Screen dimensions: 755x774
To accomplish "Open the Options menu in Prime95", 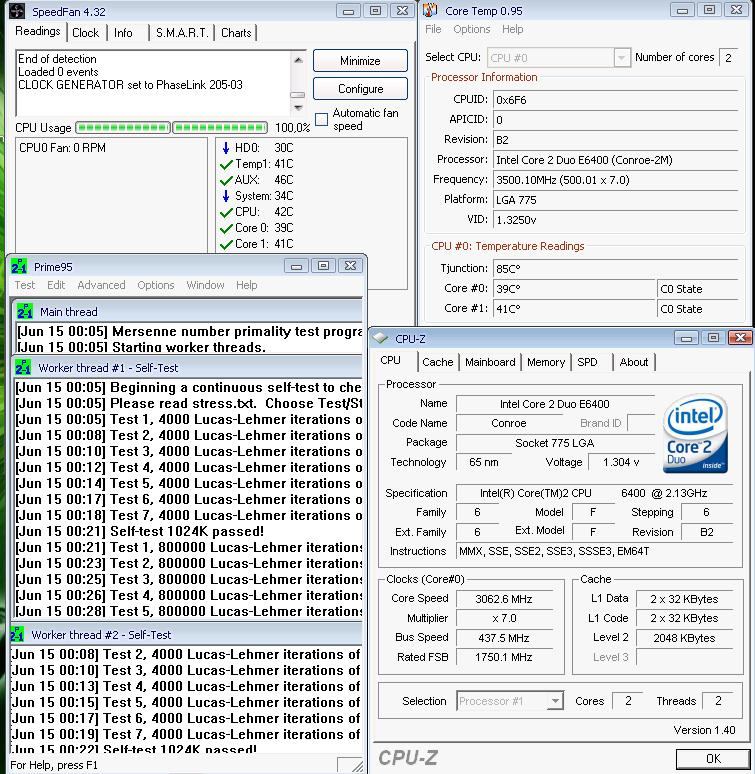I will (x=155, y=285).
